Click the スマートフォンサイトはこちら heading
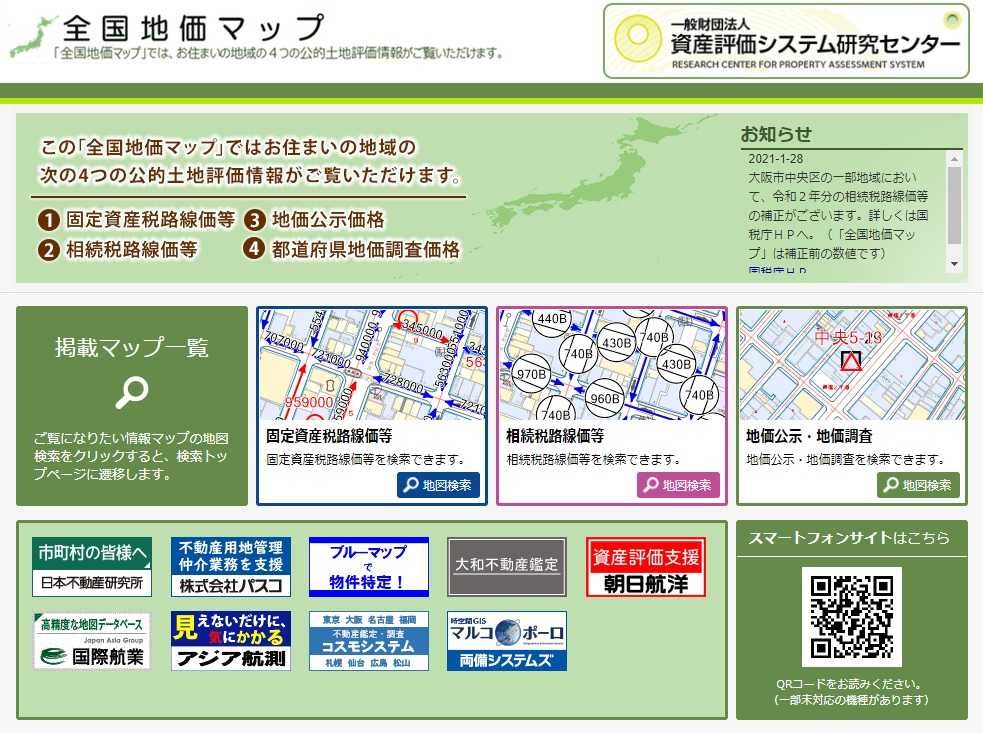This screenshot has height=733, width=983. click(849, 538)
